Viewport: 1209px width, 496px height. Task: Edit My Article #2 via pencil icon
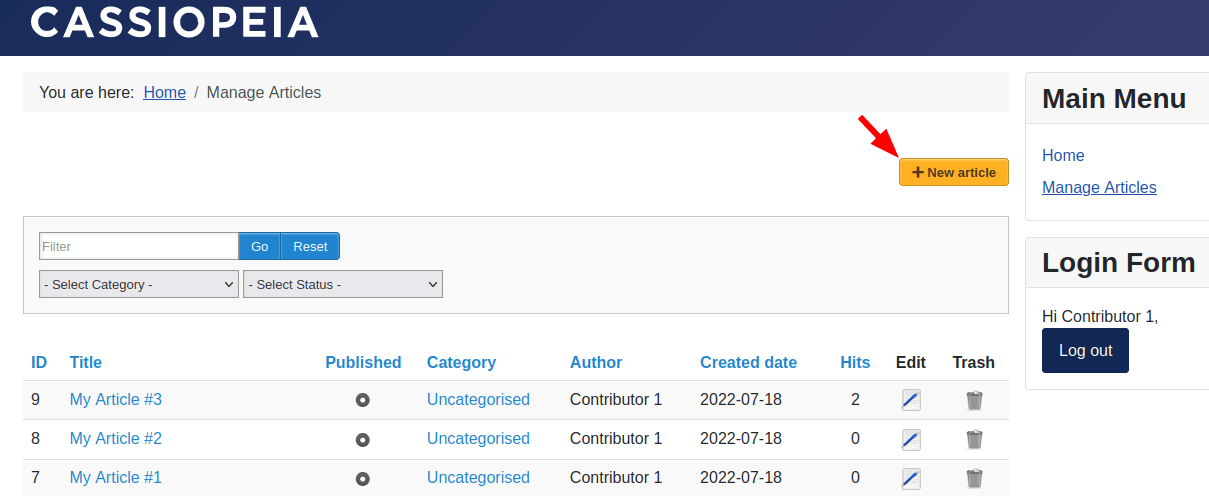911,439
